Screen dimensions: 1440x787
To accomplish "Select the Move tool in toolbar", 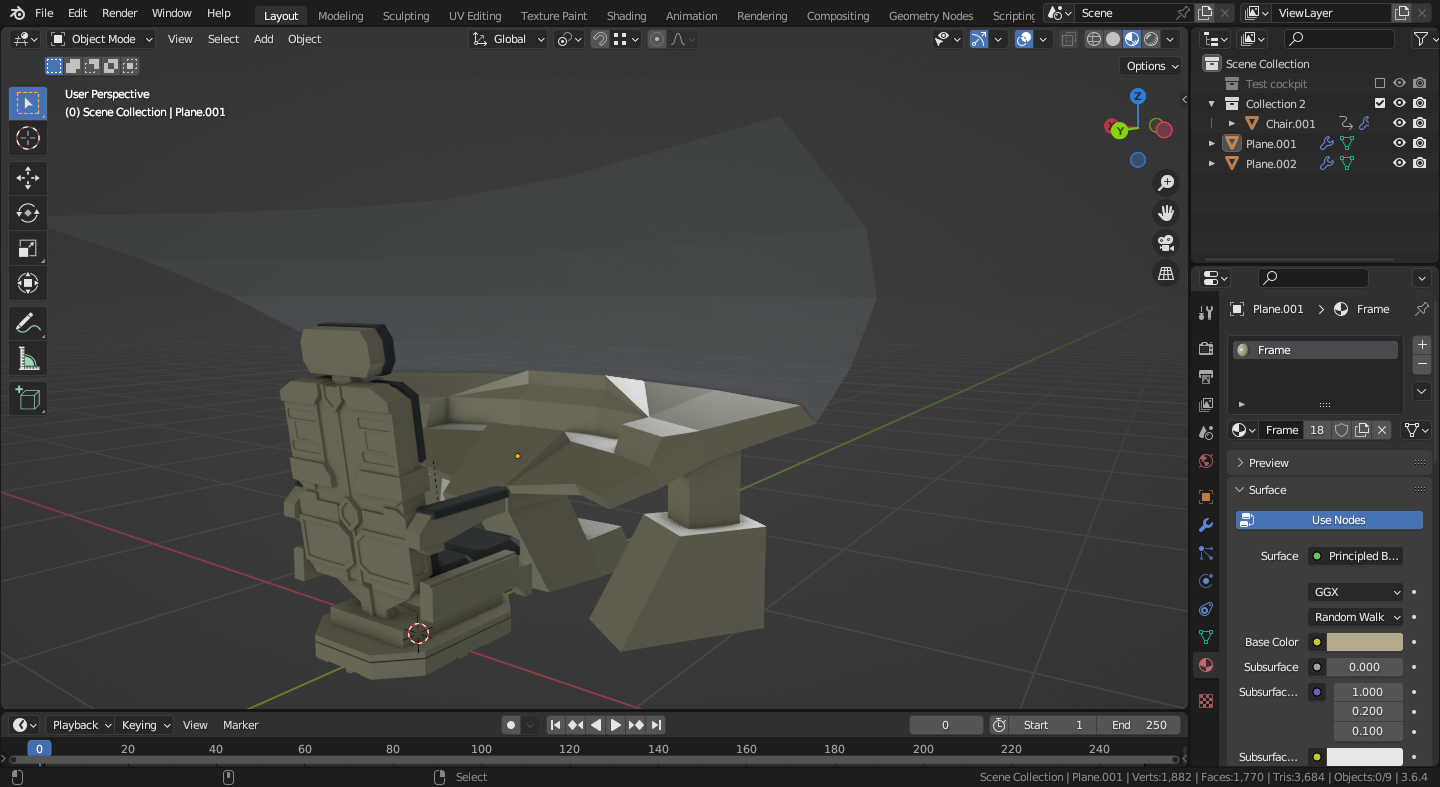I will coord(28,178).
